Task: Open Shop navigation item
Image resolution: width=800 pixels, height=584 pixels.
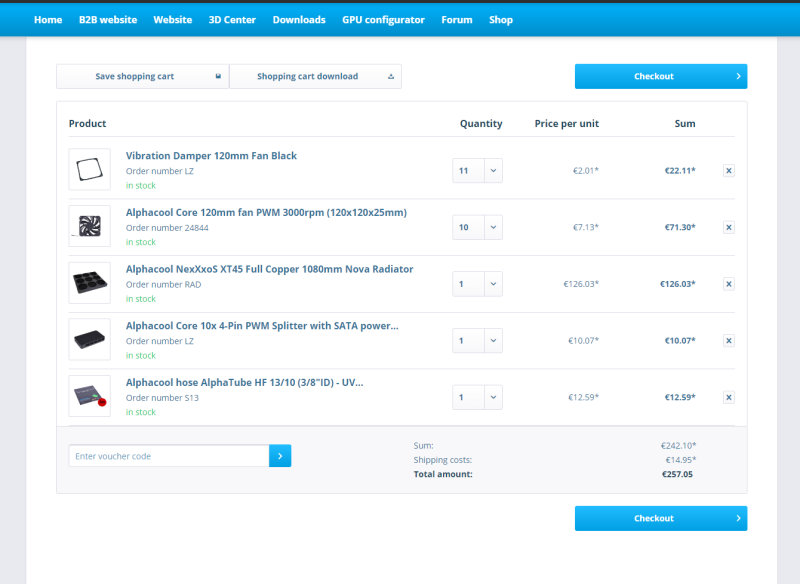Action: point(501,19)
